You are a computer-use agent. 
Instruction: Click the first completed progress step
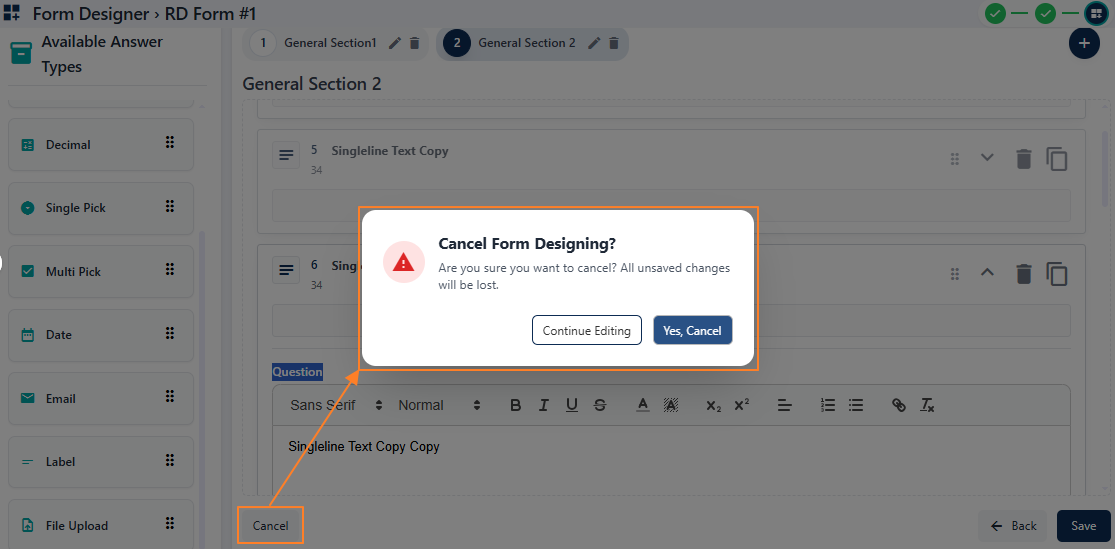[x=996, y=13]
